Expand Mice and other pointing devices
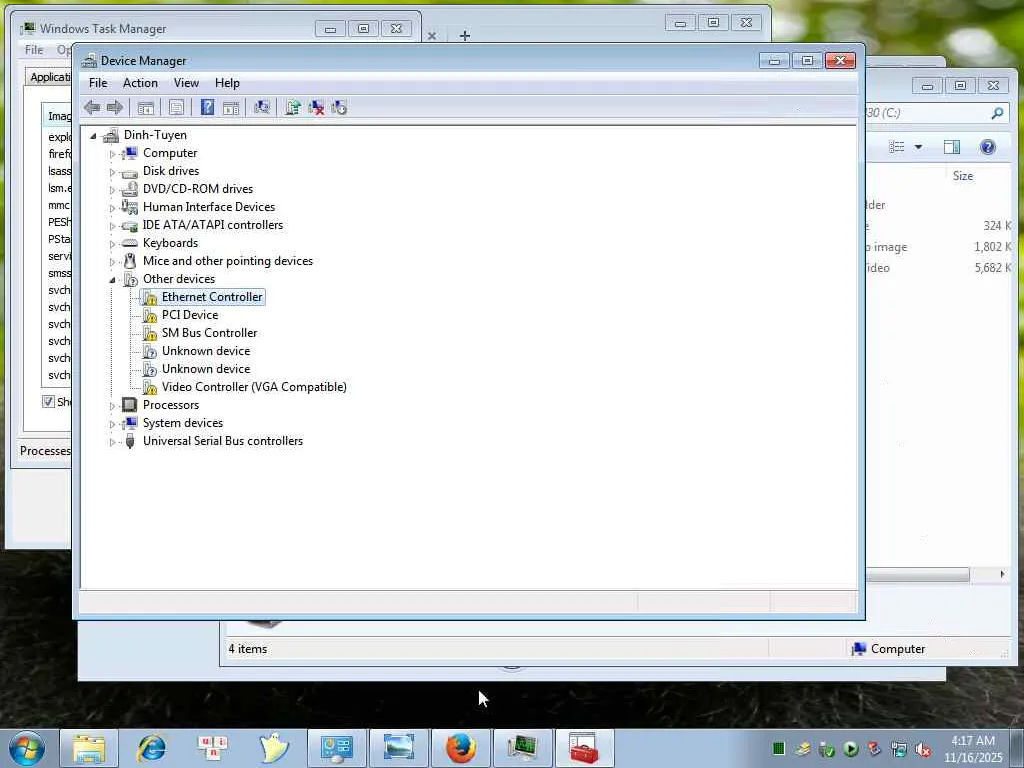This screenshot has height=768, width=1024. (x=112, y=262)
